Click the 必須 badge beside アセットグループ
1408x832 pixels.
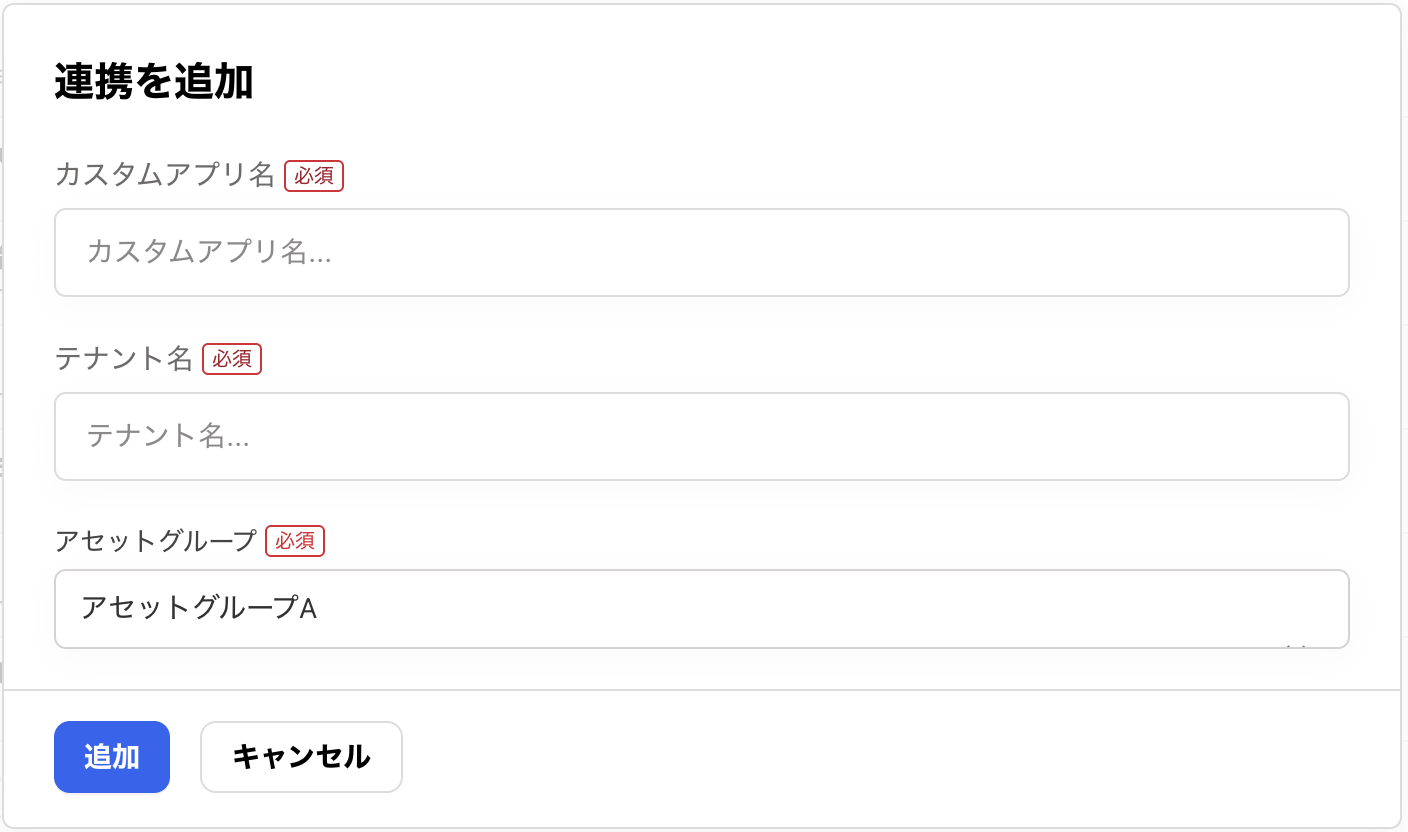click(295, 541)
